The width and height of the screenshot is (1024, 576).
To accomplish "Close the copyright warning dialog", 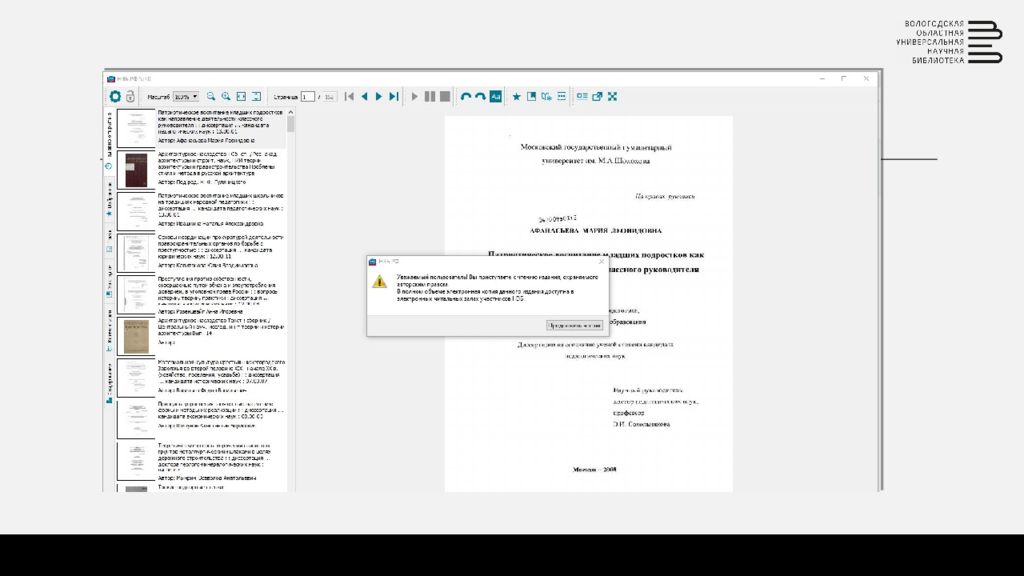I will tap(601, 261).
